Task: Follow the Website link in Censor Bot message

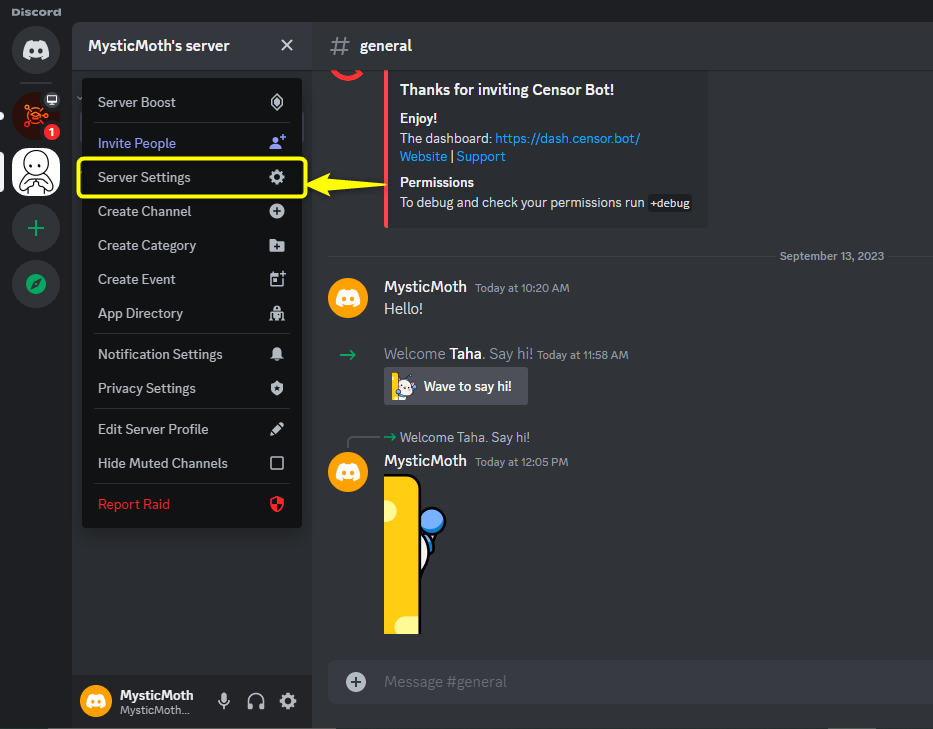Action: point(423,157)
